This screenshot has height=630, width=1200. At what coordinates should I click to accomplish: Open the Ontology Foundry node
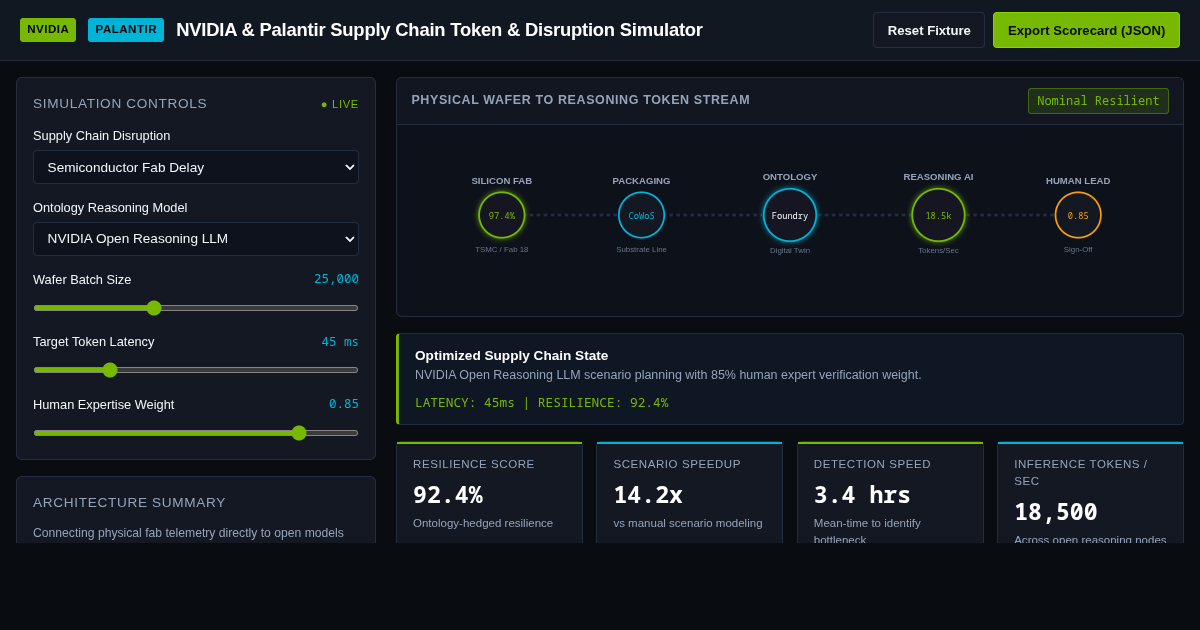[790, 215]
